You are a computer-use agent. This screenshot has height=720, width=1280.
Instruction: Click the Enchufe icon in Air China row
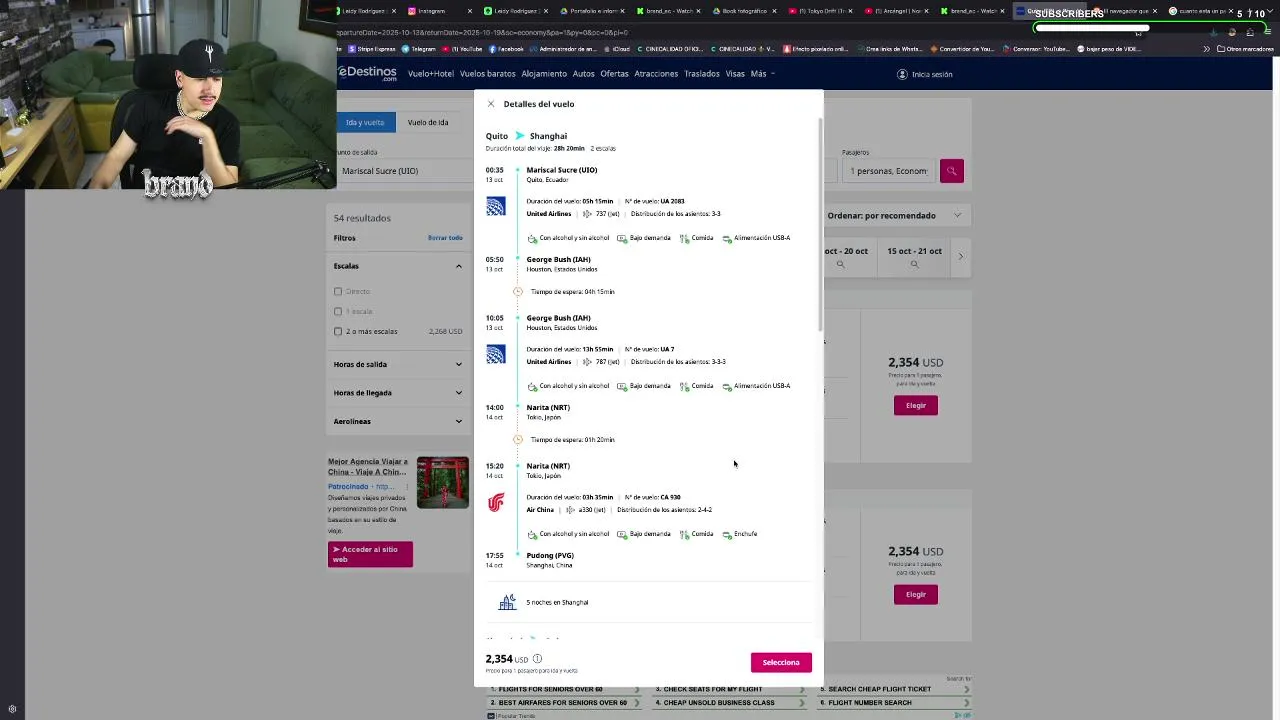[x=727, y=534]
